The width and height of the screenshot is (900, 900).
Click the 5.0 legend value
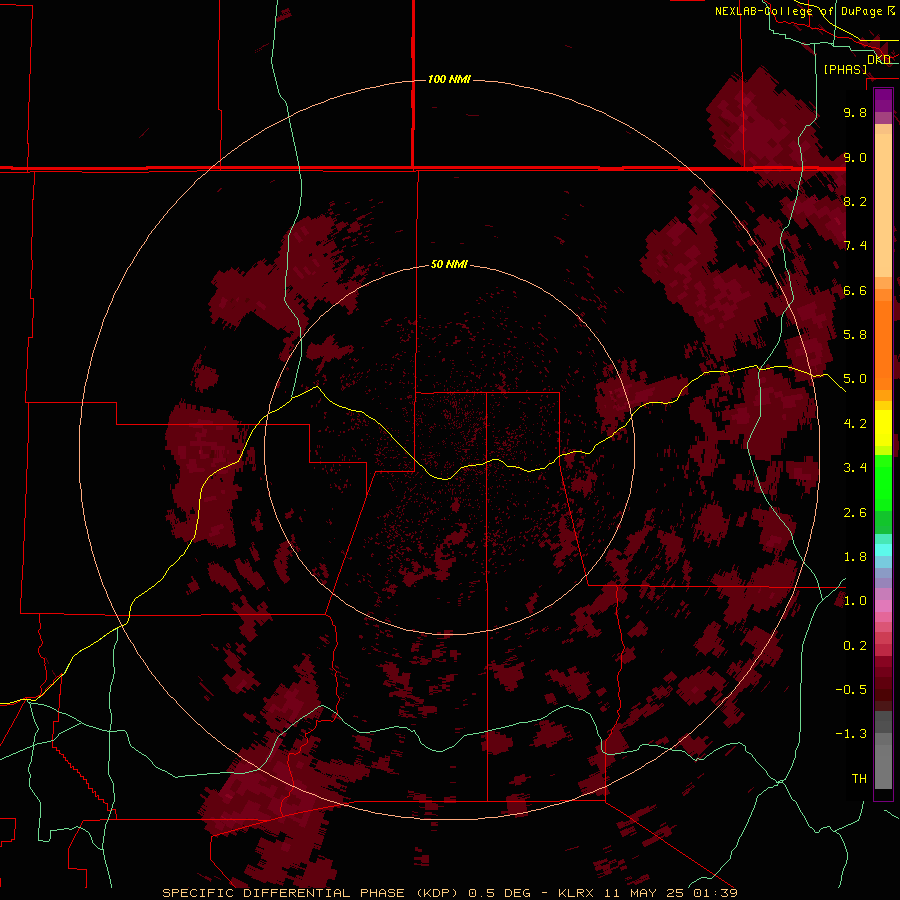point(855,379)
